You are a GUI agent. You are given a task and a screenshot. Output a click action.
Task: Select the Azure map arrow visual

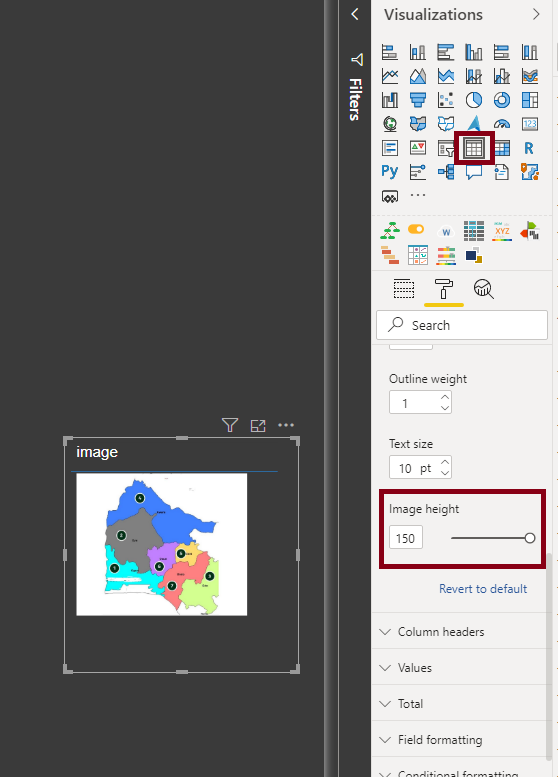(x=474, y=122)
